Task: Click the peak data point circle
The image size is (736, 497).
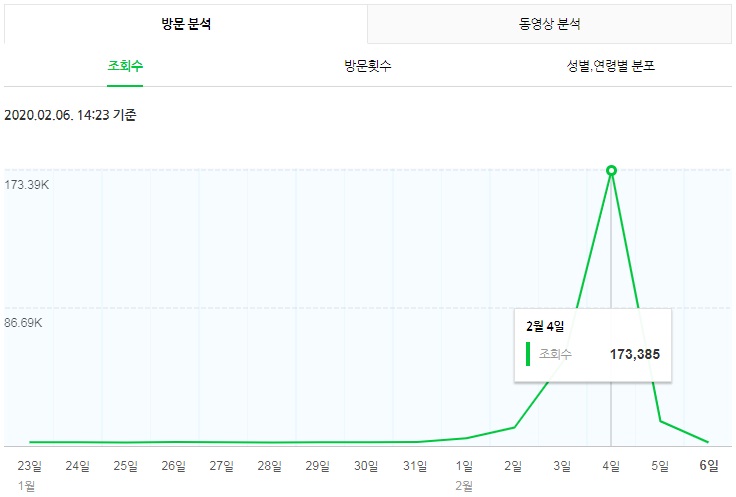Action: (x=611, y=171)
